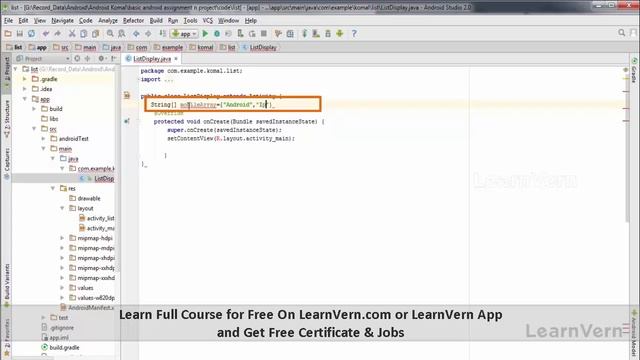The image size is (640, 360).
Task: Expand the .idea folder
Action: click(x=25, y=89)
